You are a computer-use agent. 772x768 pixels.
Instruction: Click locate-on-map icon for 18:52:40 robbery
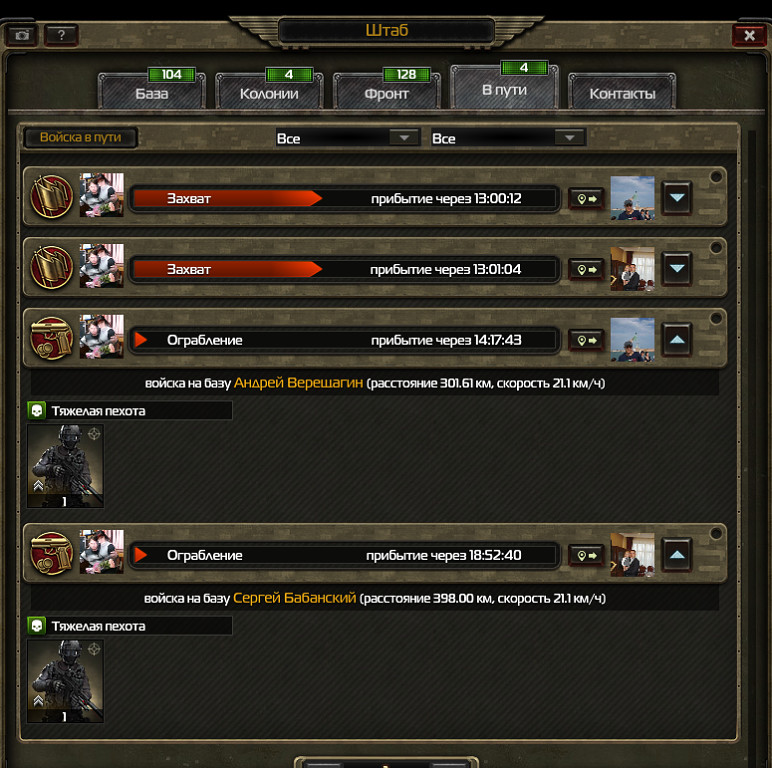click(586, 556)
